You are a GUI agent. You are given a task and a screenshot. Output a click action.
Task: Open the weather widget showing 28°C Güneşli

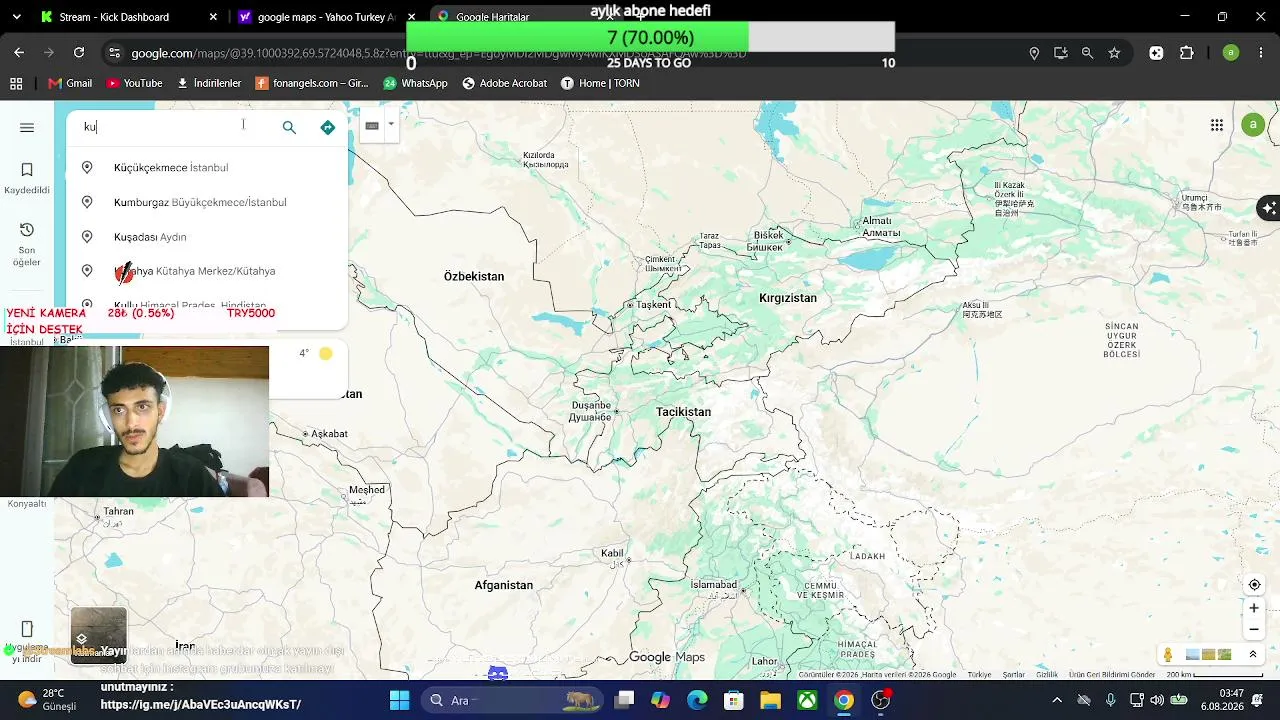[48, 699]
